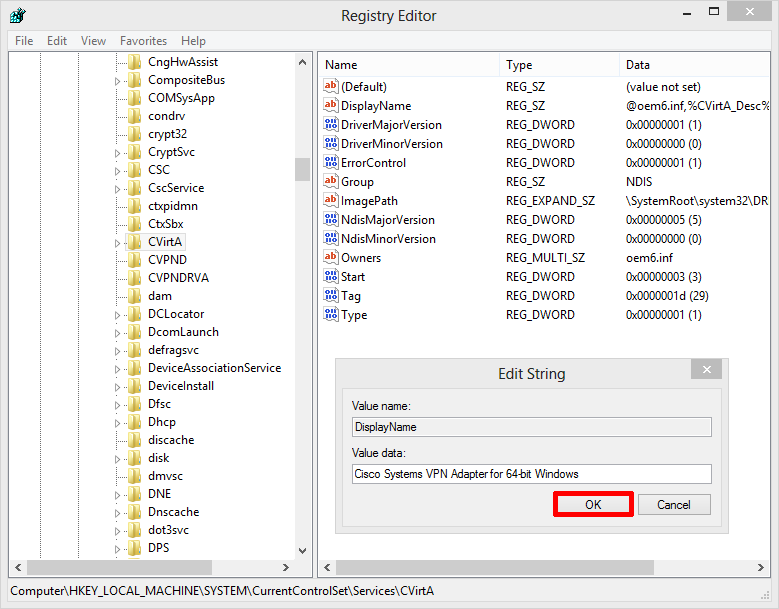This screenshot has width=779, height=609.
Task: Click the DisplayName string value icon
Action: [x=330, y=105]
